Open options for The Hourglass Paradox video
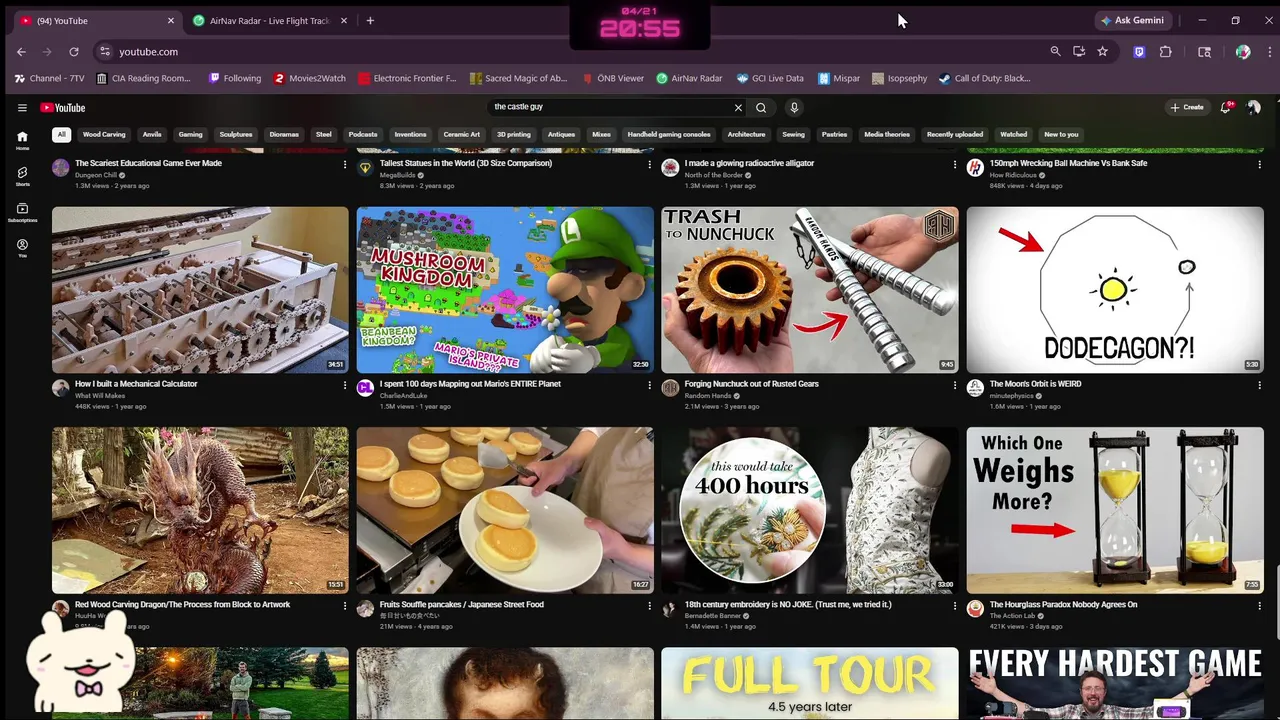Viewport: 1280px width, 720px height. tap(1259, 606)
